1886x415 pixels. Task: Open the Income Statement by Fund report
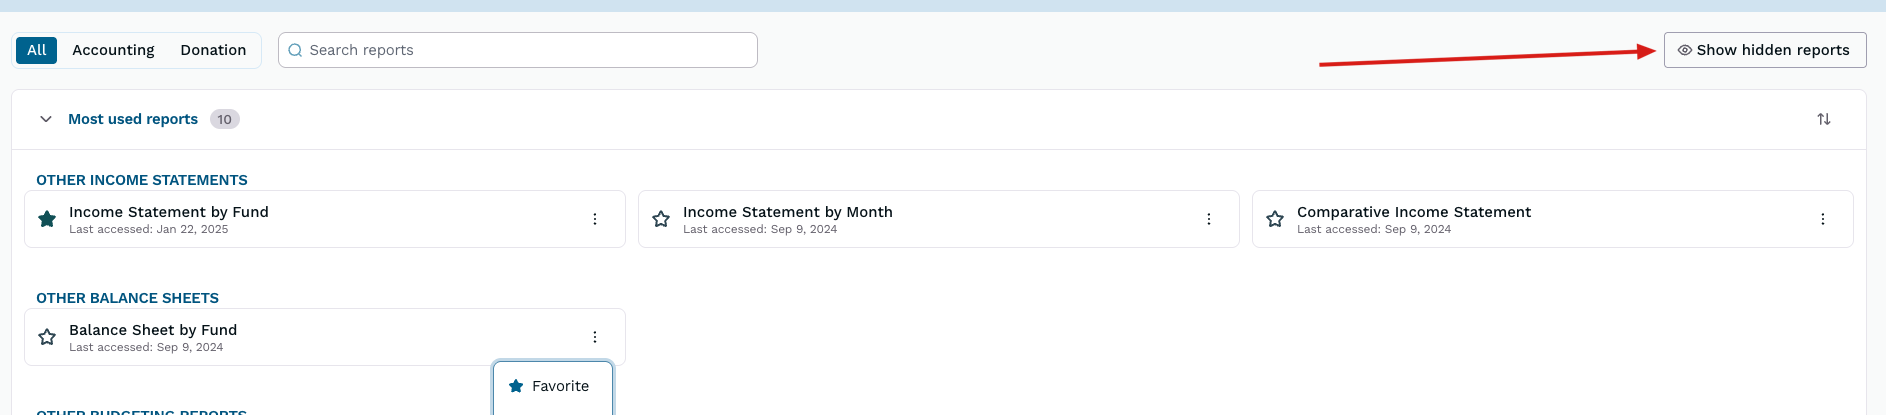point(169,212)
